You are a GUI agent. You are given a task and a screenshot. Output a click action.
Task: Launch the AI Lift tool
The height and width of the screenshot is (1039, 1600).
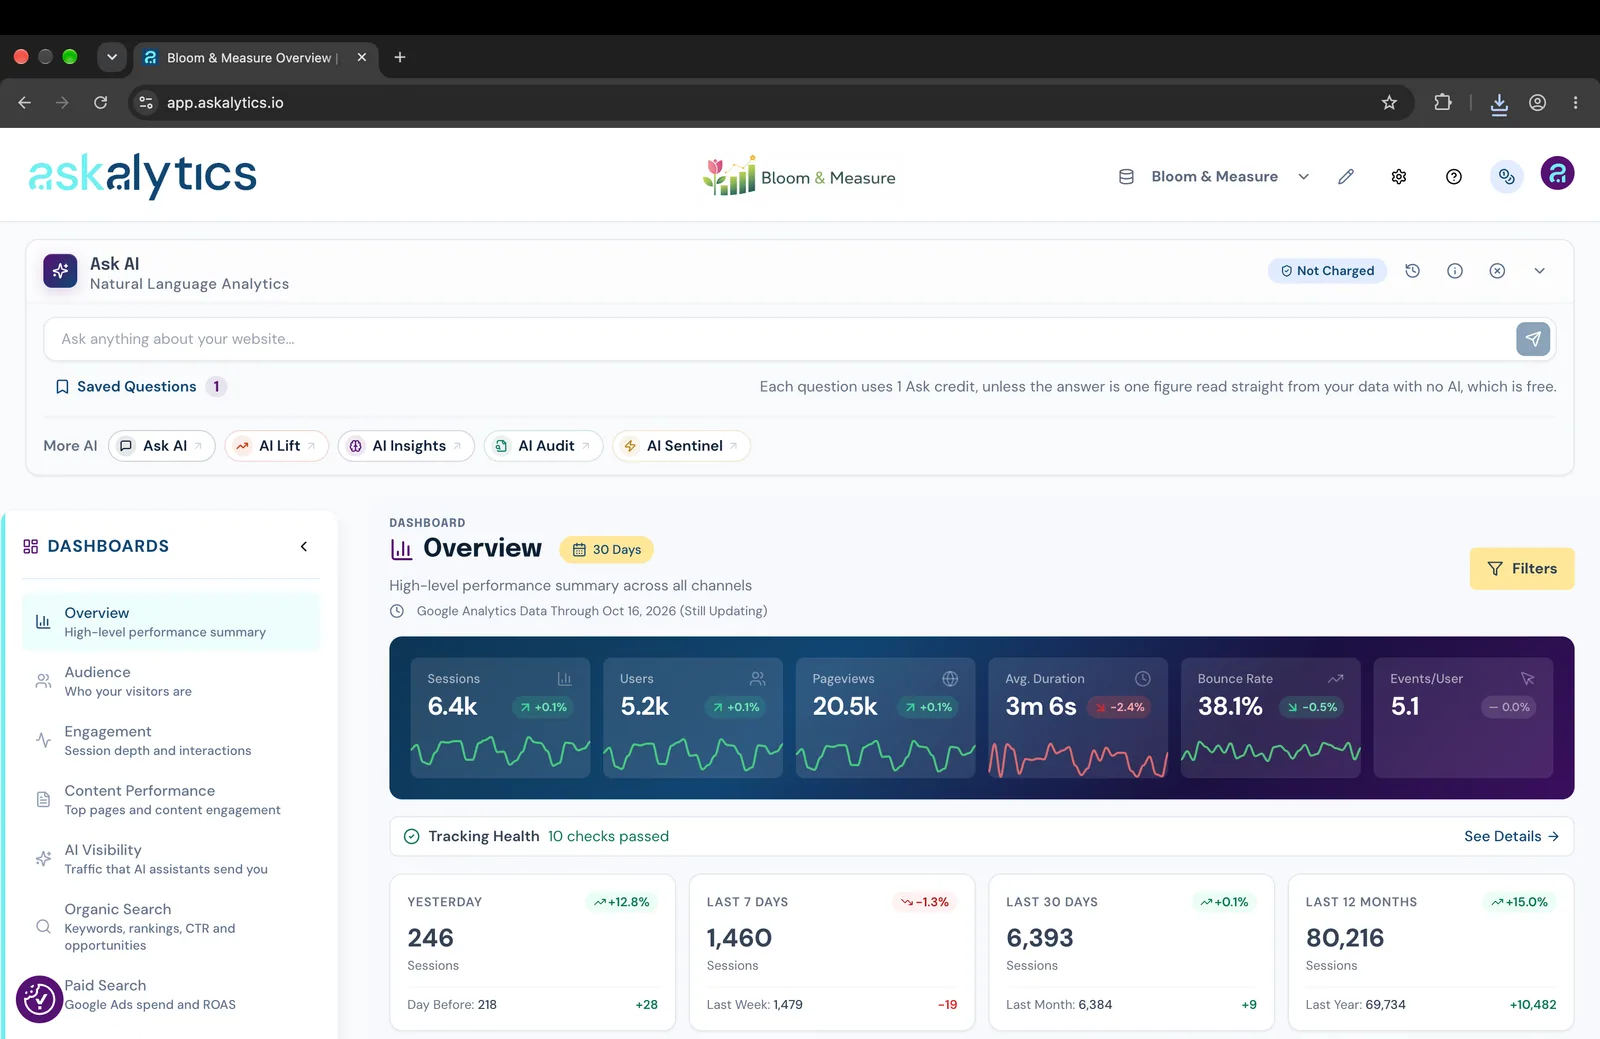click(x=276, y=446)
